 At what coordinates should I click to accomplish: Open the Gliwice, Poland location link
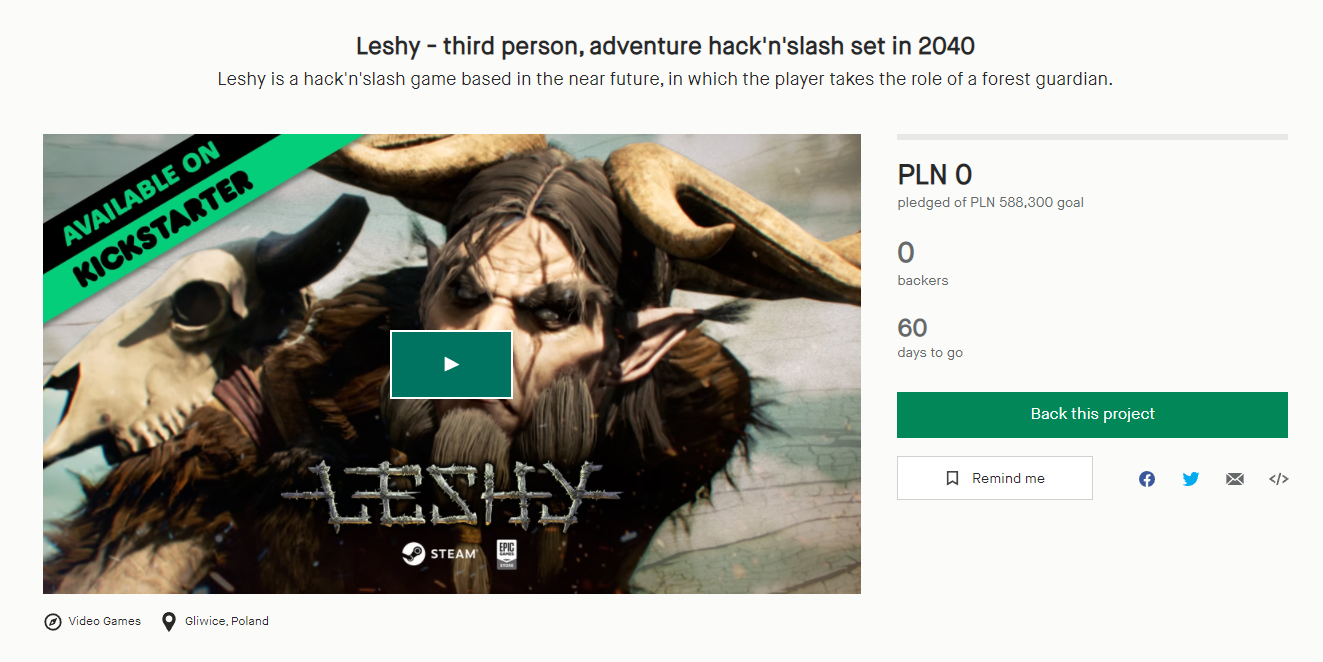coord(227,621)
